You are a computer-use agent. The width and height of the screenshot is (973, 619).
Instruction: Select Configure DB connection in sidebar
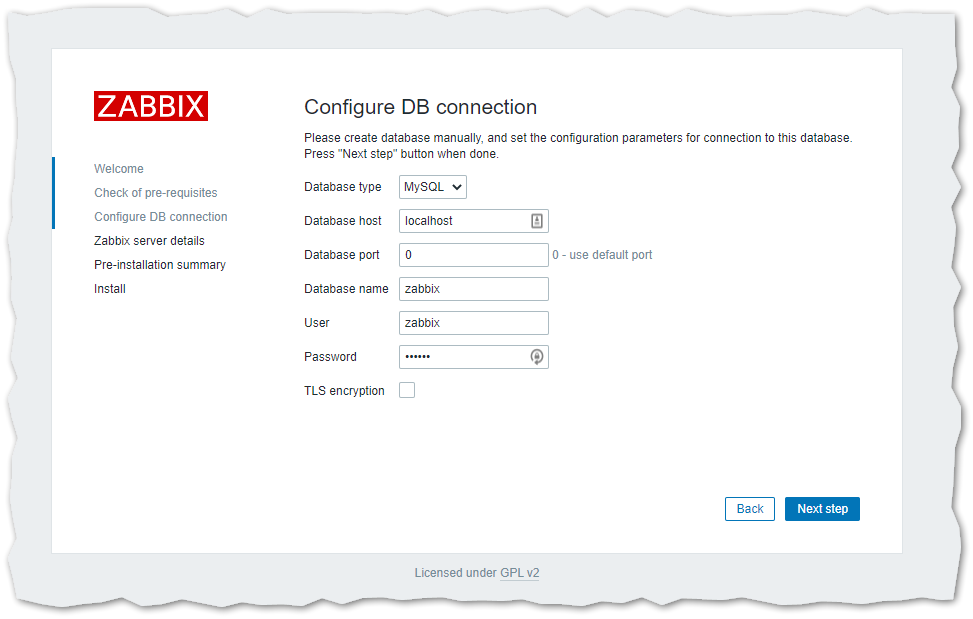tap(160, 217)
